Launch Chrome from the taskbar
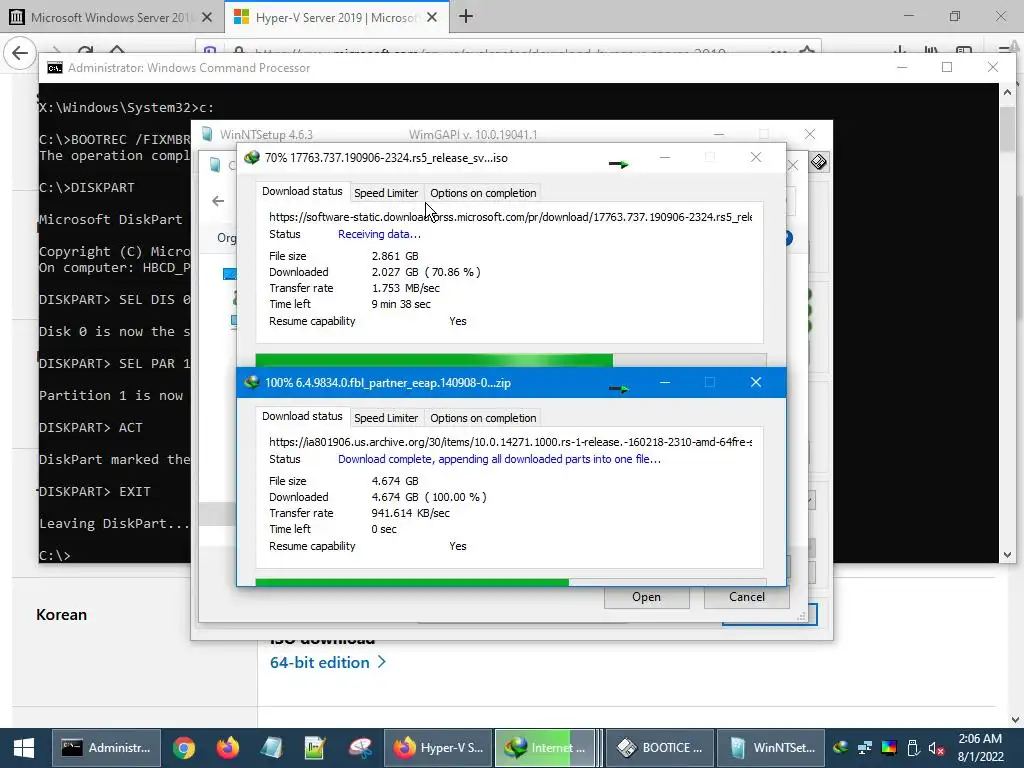The width and height of the screenshot is (1024, 768). (x=184, y=748)
